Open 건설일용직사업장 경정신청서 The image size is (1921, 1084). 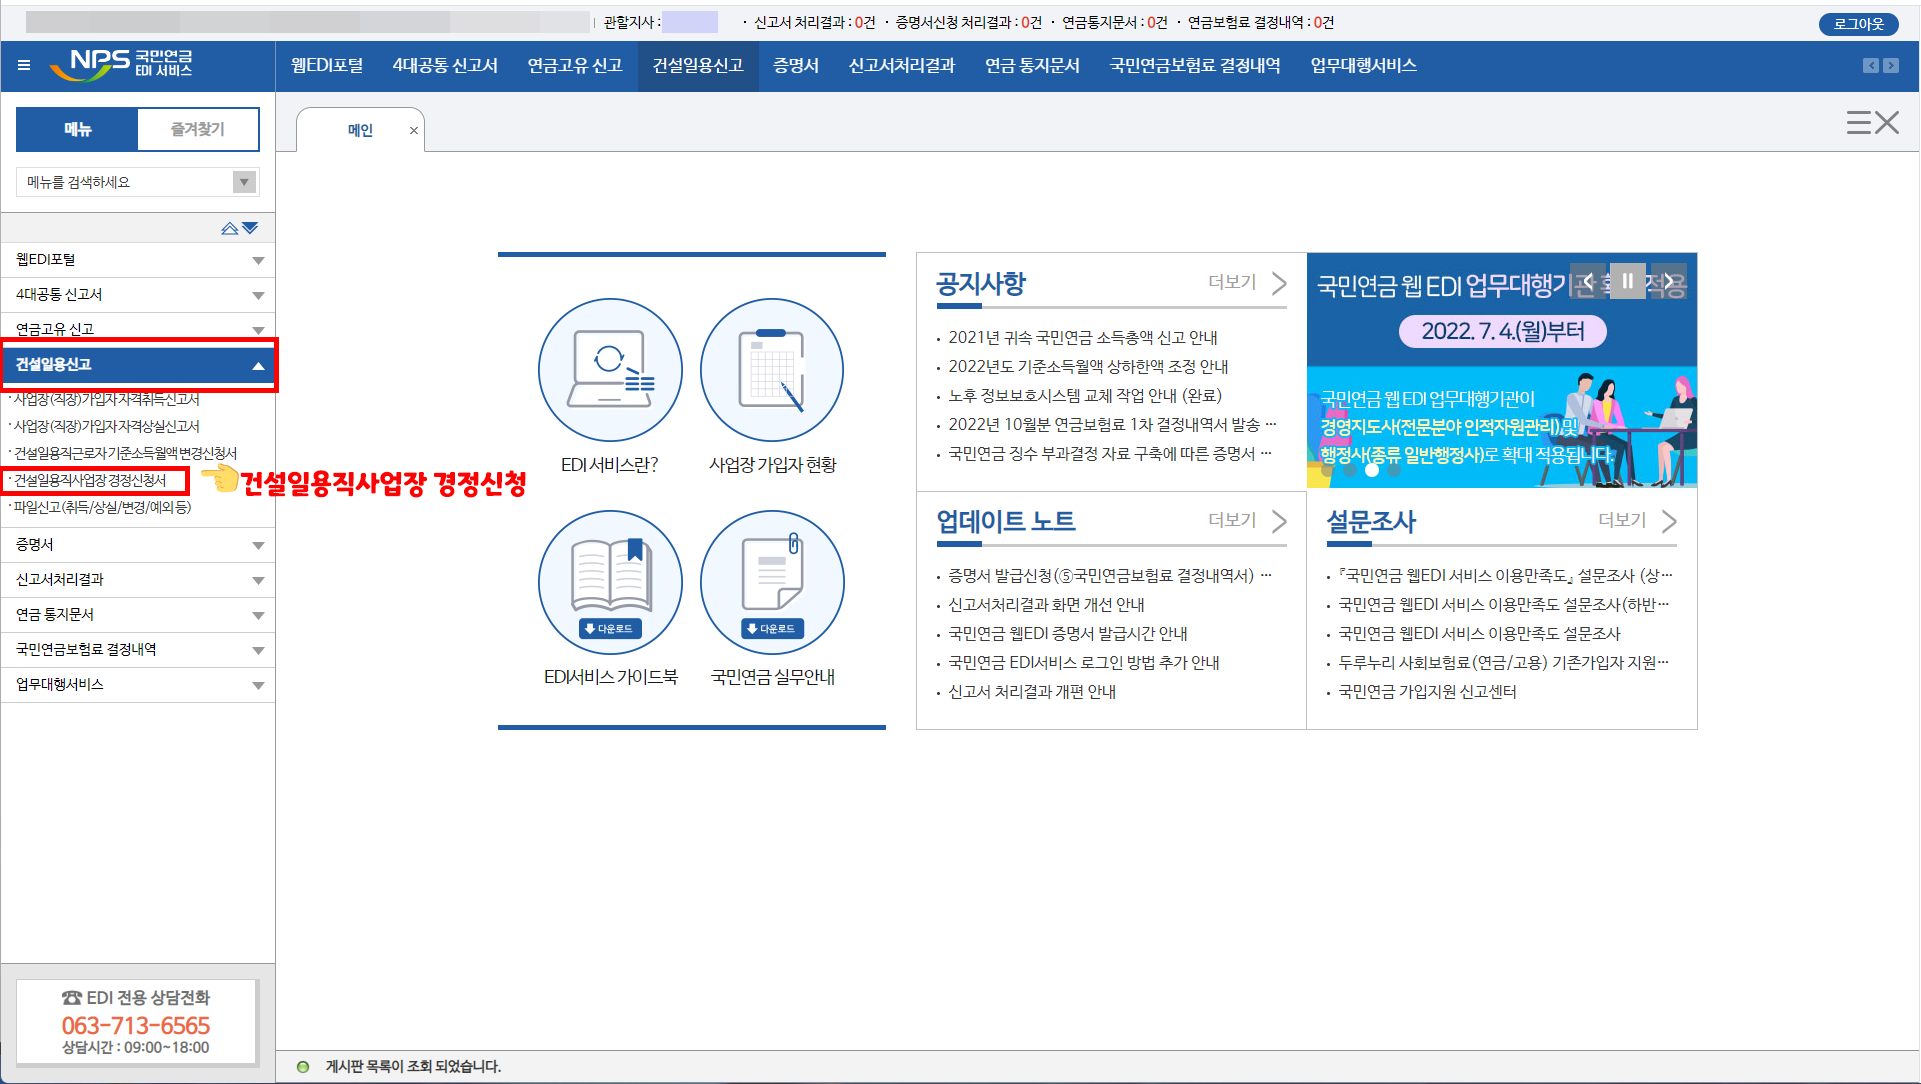[90, 480]
